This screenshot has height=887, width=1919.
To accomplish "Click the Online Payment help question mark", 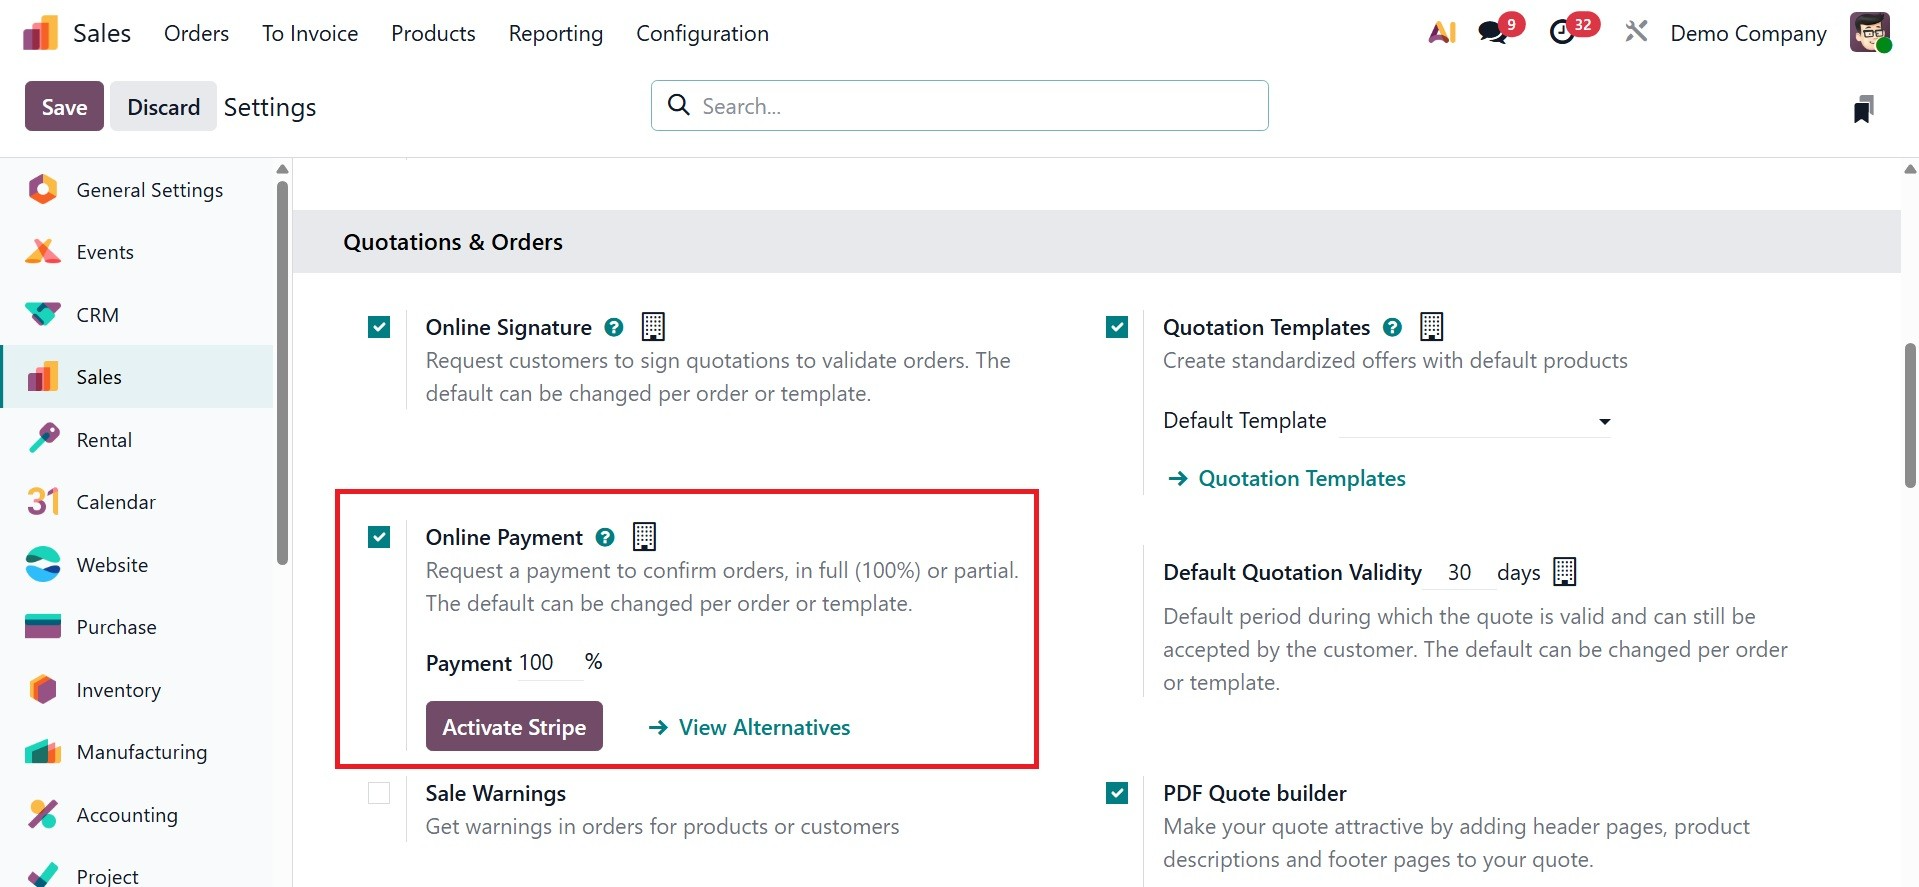I will pyautogui.click(x=605, y=537).
